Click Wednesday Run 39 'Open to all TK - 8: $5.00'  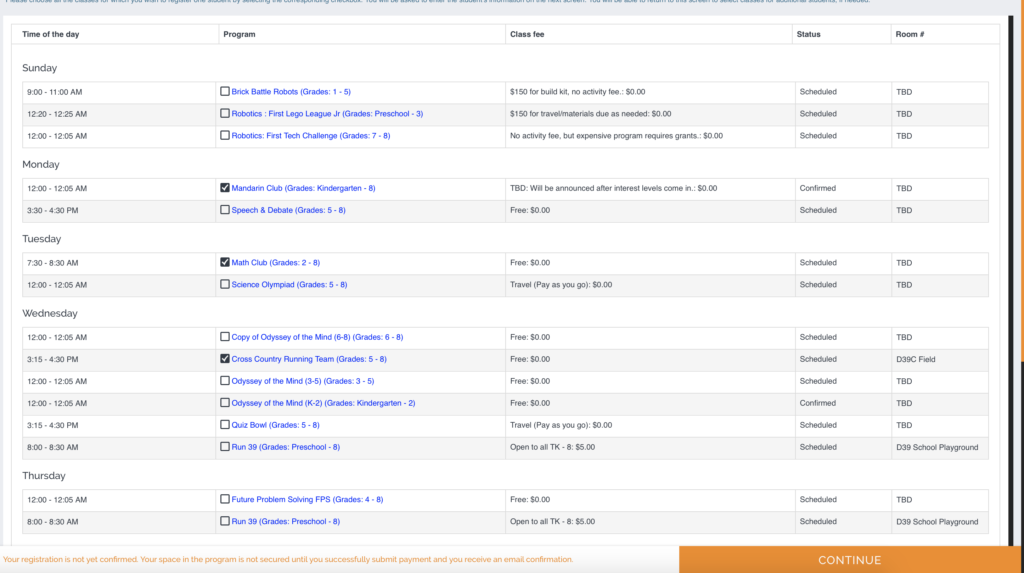552,448
